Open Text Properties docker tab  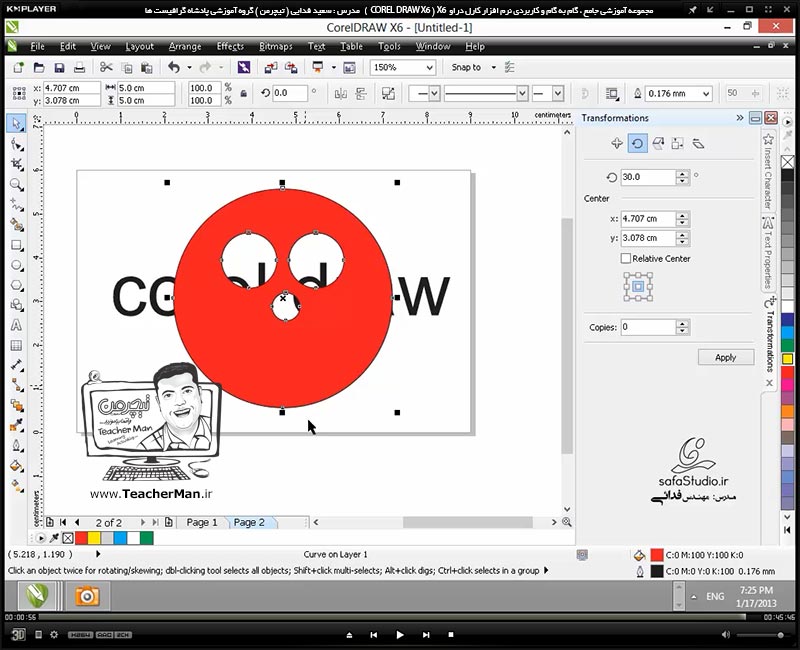(768, 253)
